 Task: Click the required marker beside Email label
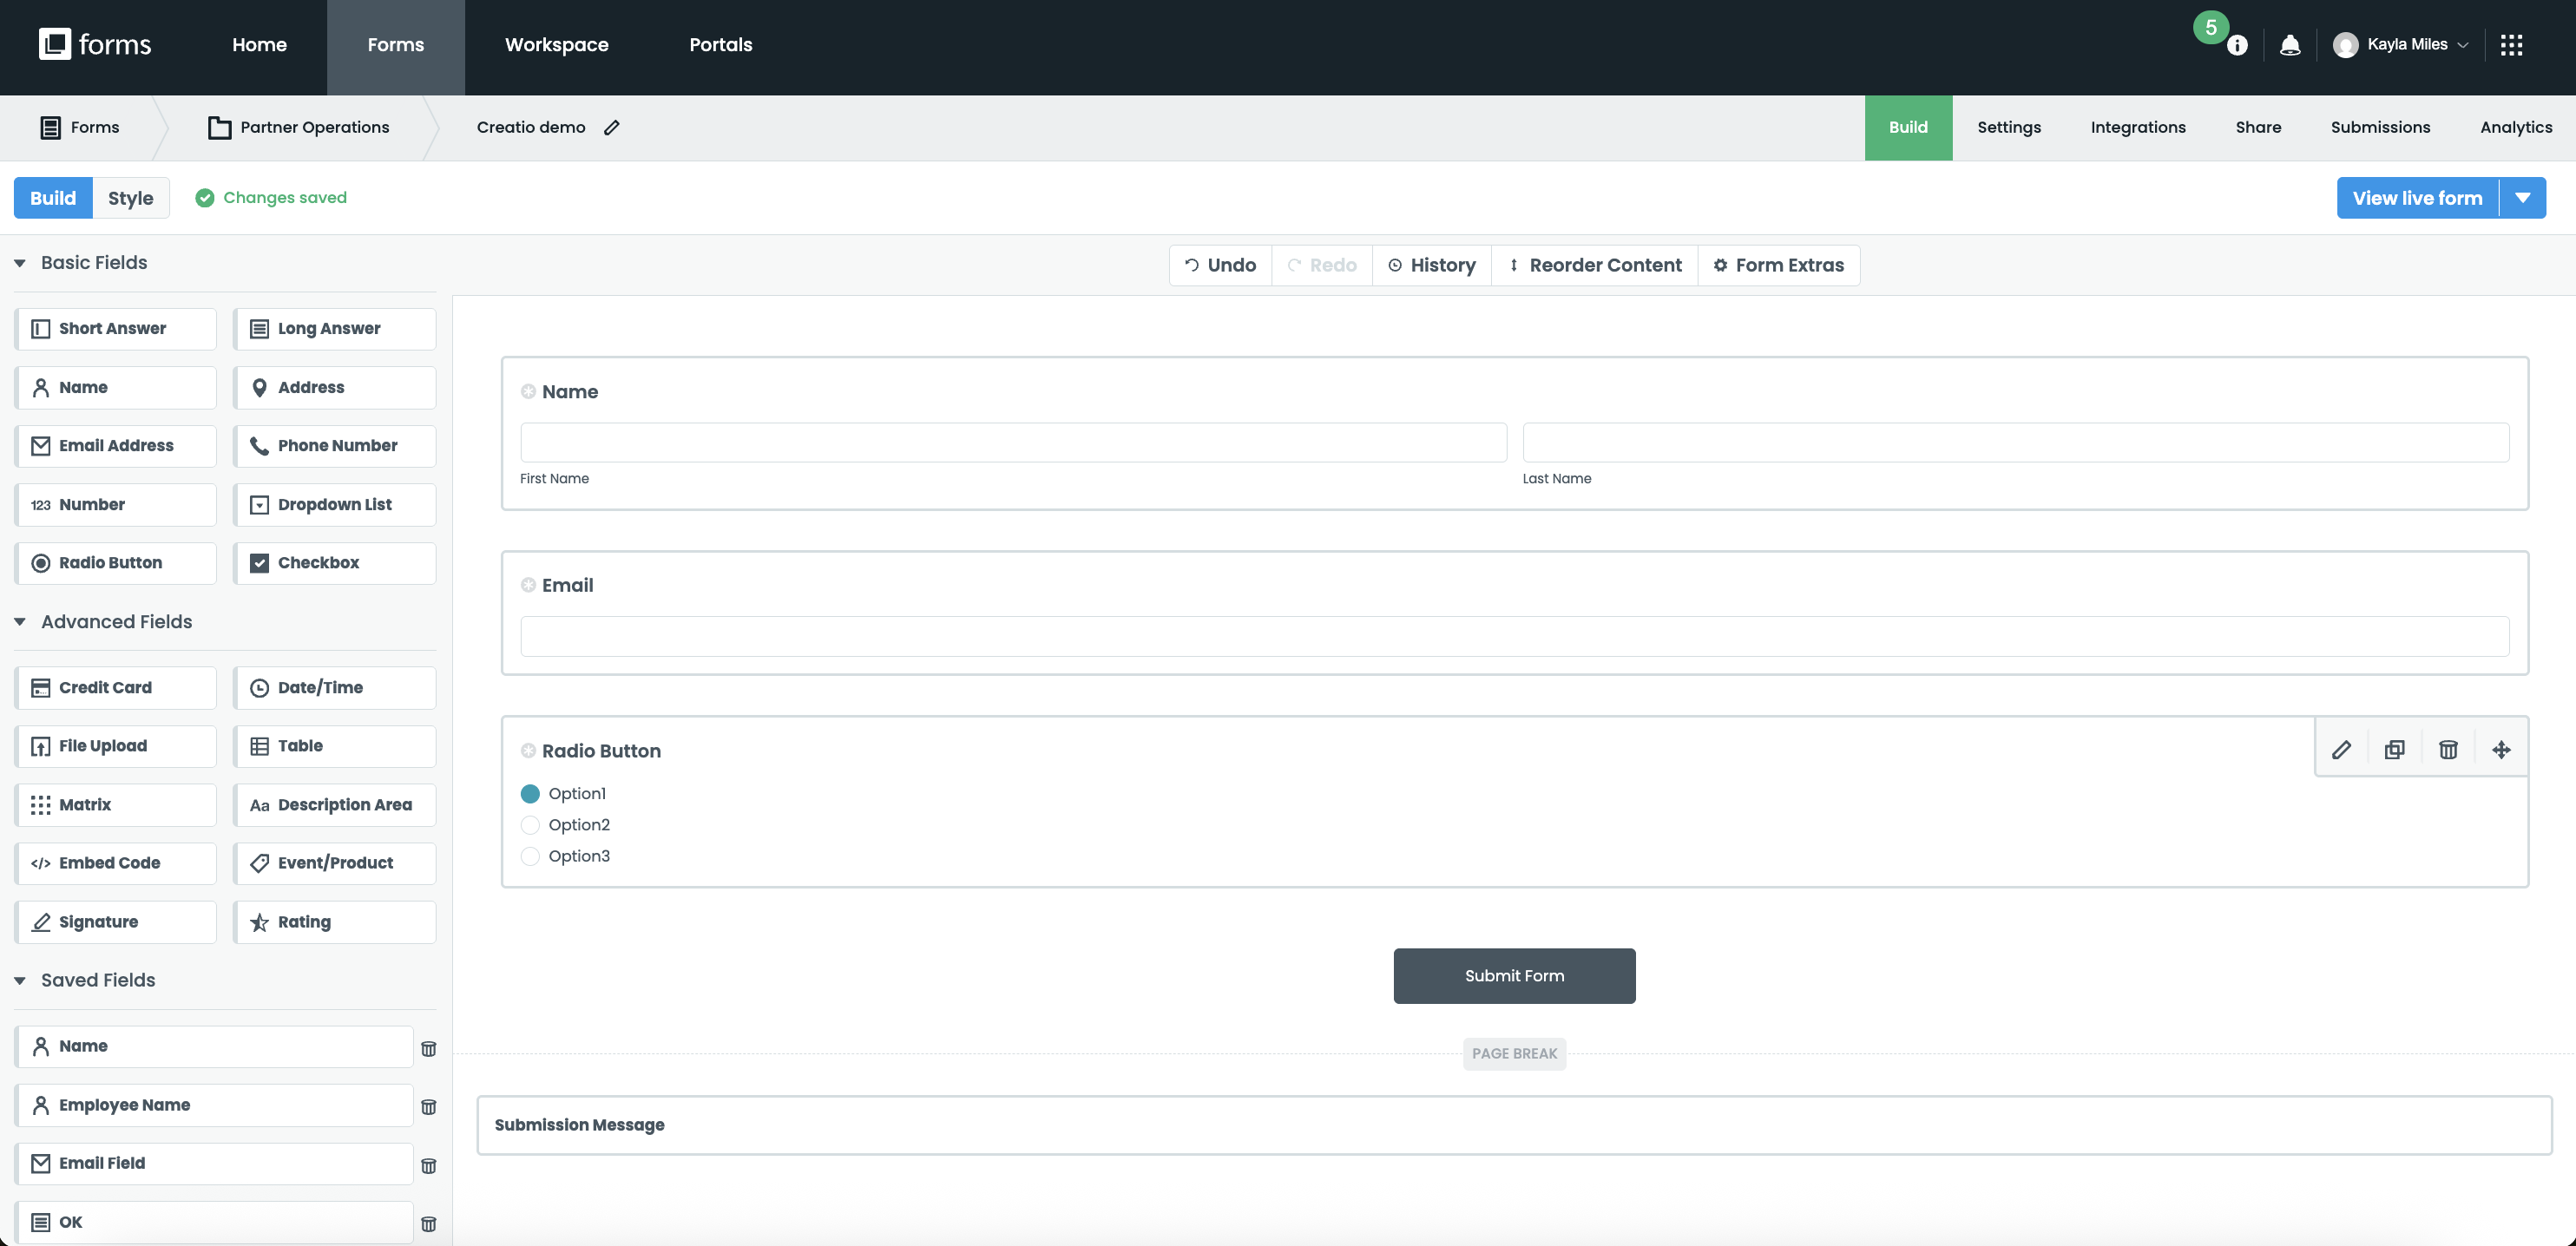(x=528, y=585)
